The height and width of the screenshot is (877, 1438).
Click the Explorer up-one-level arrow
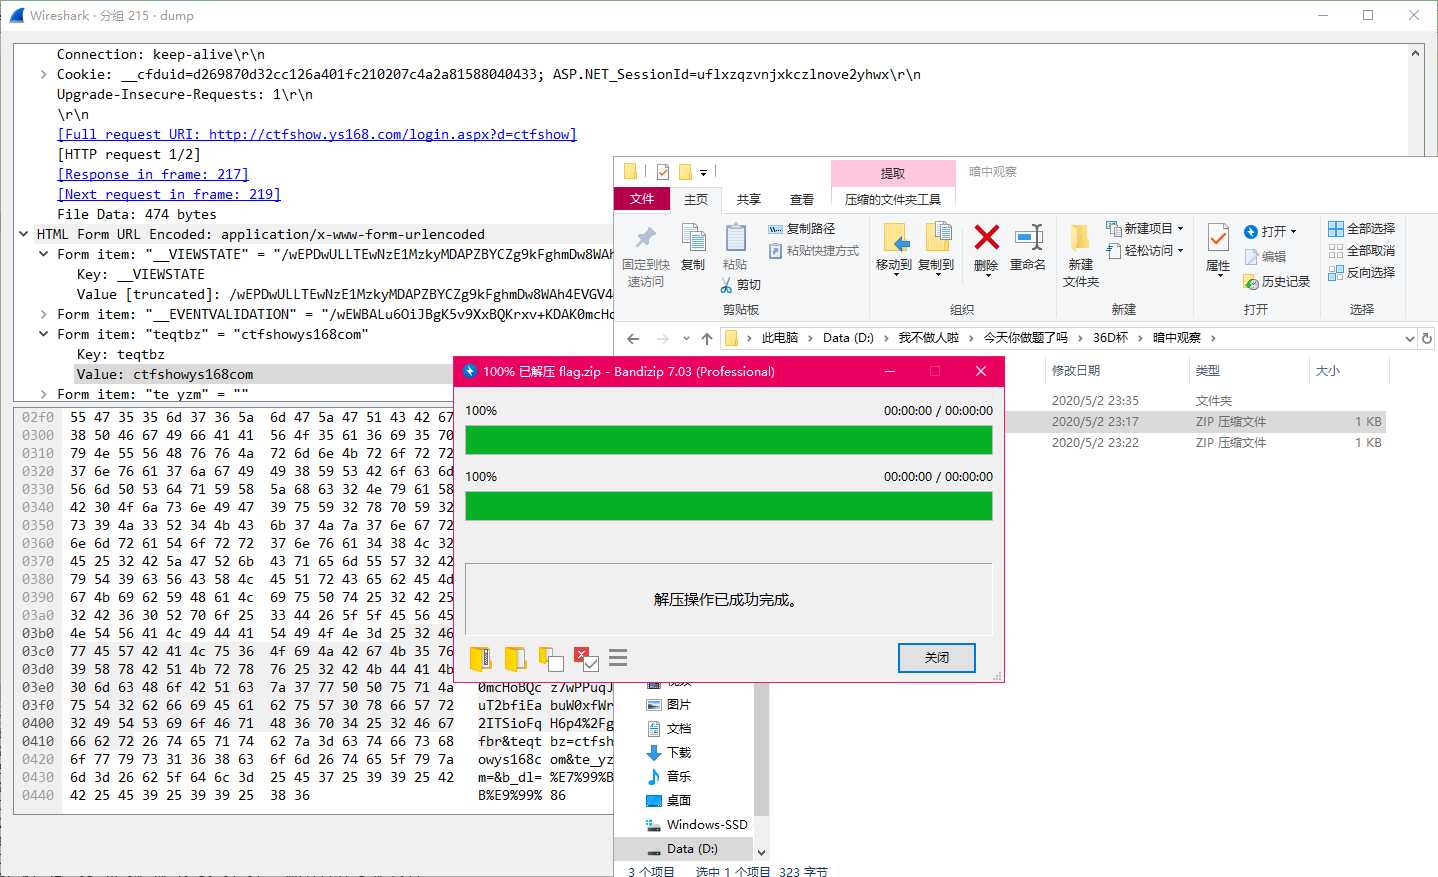coord(707,338)
